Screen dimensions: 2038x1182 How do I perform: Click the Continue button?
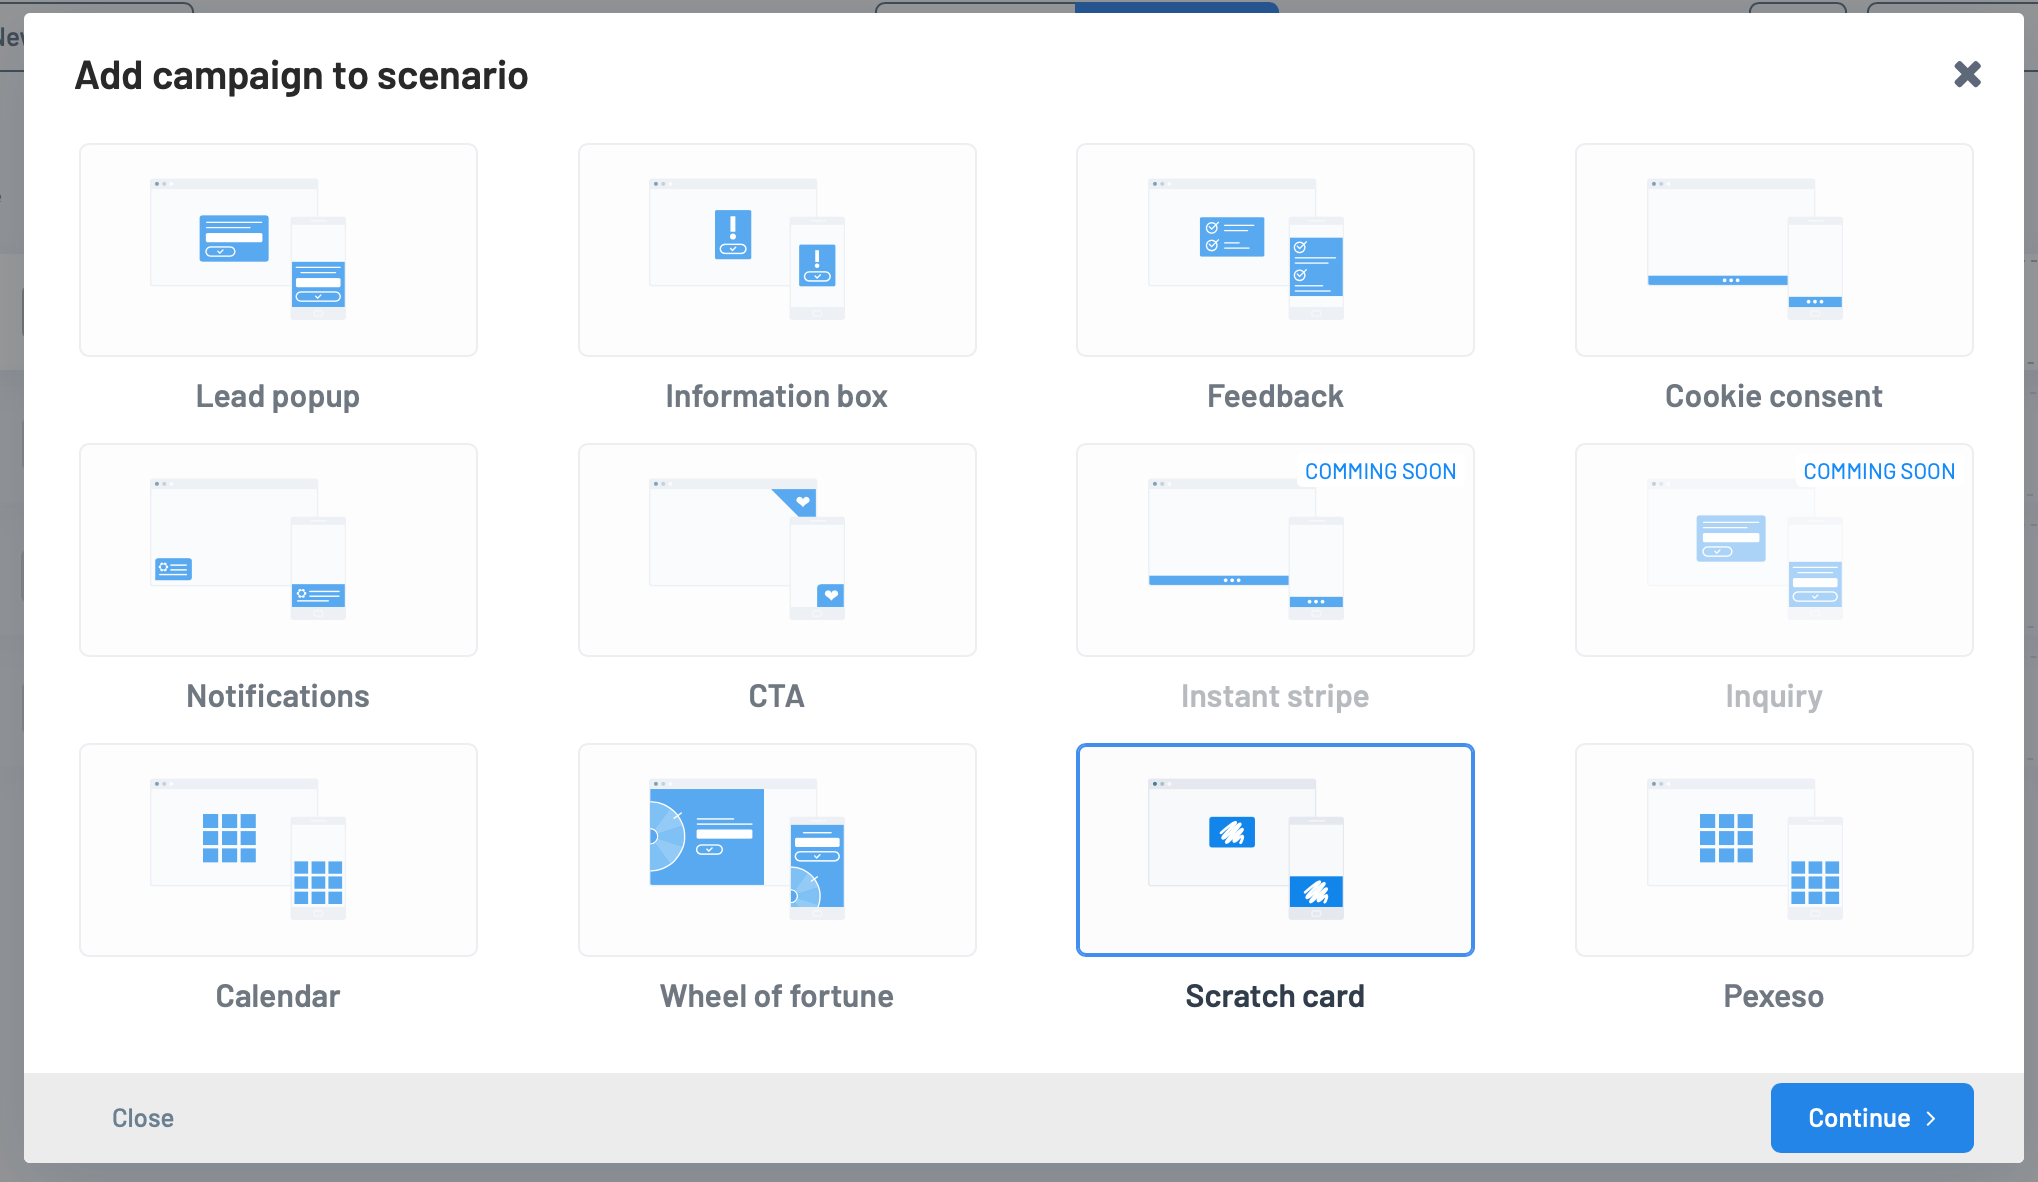[1872, 1118]
